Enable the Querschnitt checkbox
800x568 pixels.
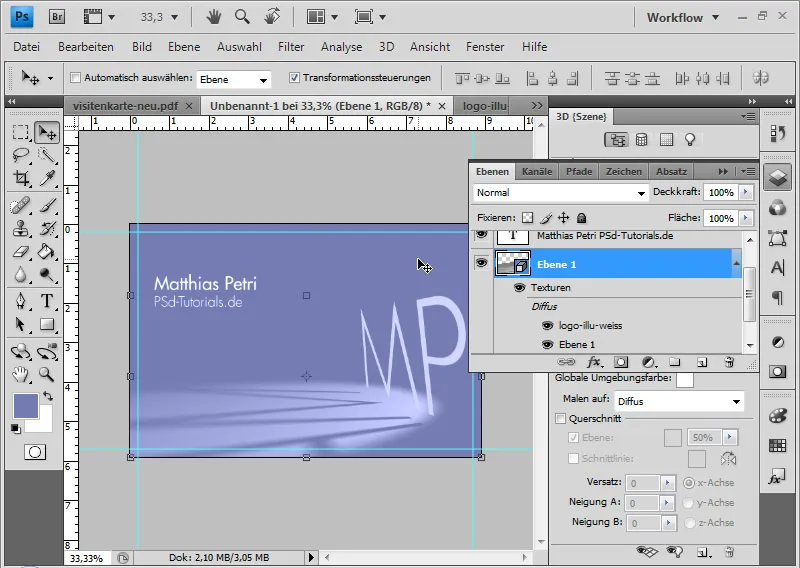pos(560,418)
